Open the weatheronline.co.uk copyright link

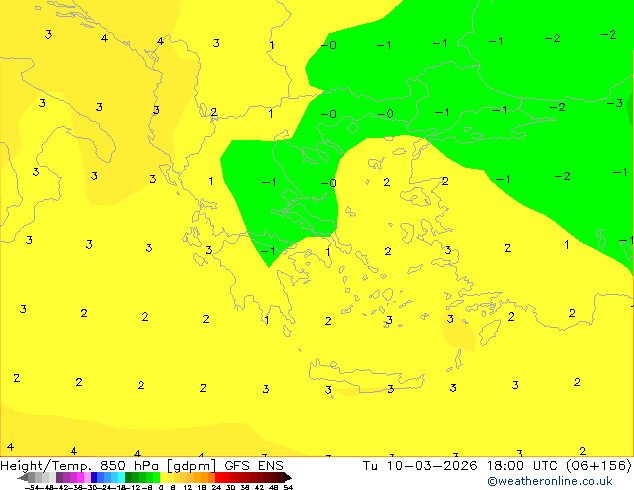click(x=550, y=481)
